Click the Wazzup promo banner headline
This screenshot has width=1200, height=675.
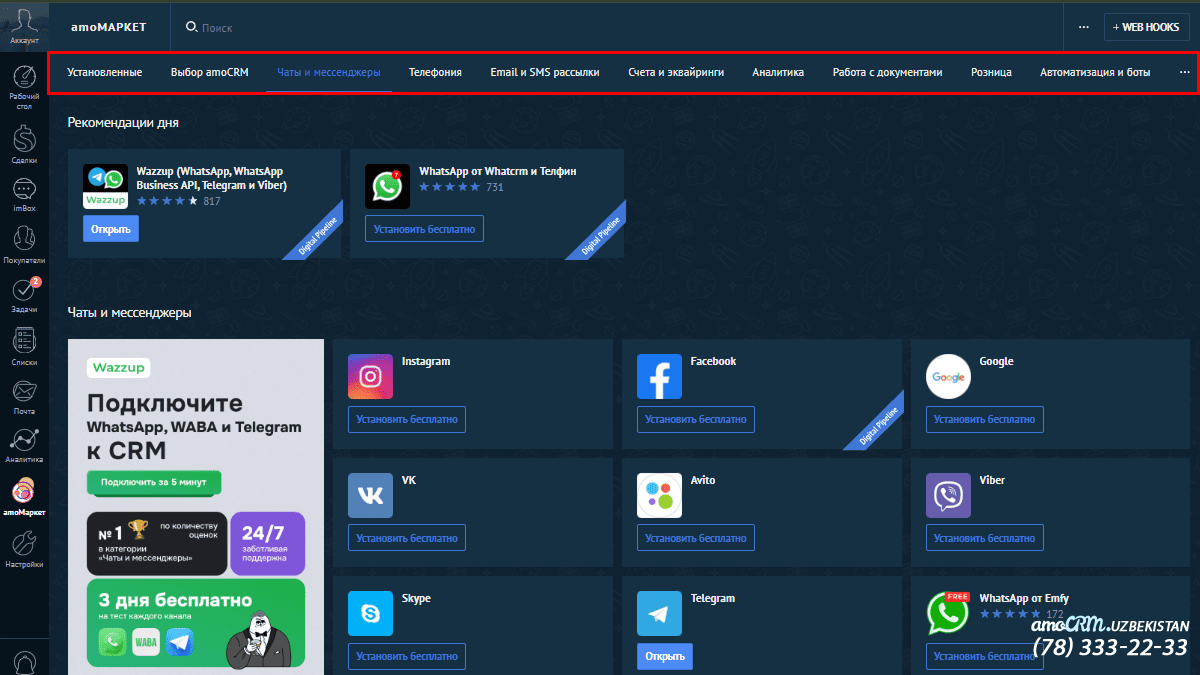tap(194, 425)
